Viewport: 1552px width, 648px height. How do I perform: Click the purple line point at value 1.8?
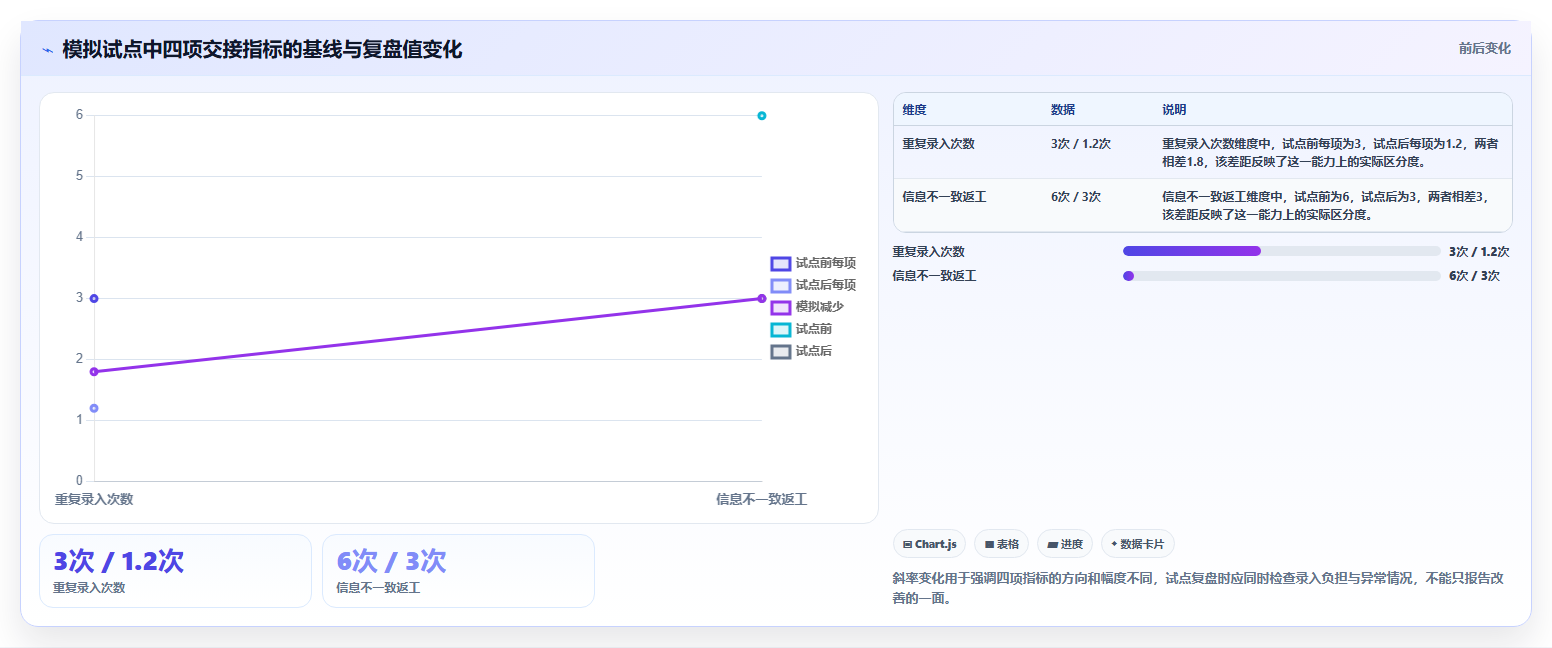click(94, 371)
